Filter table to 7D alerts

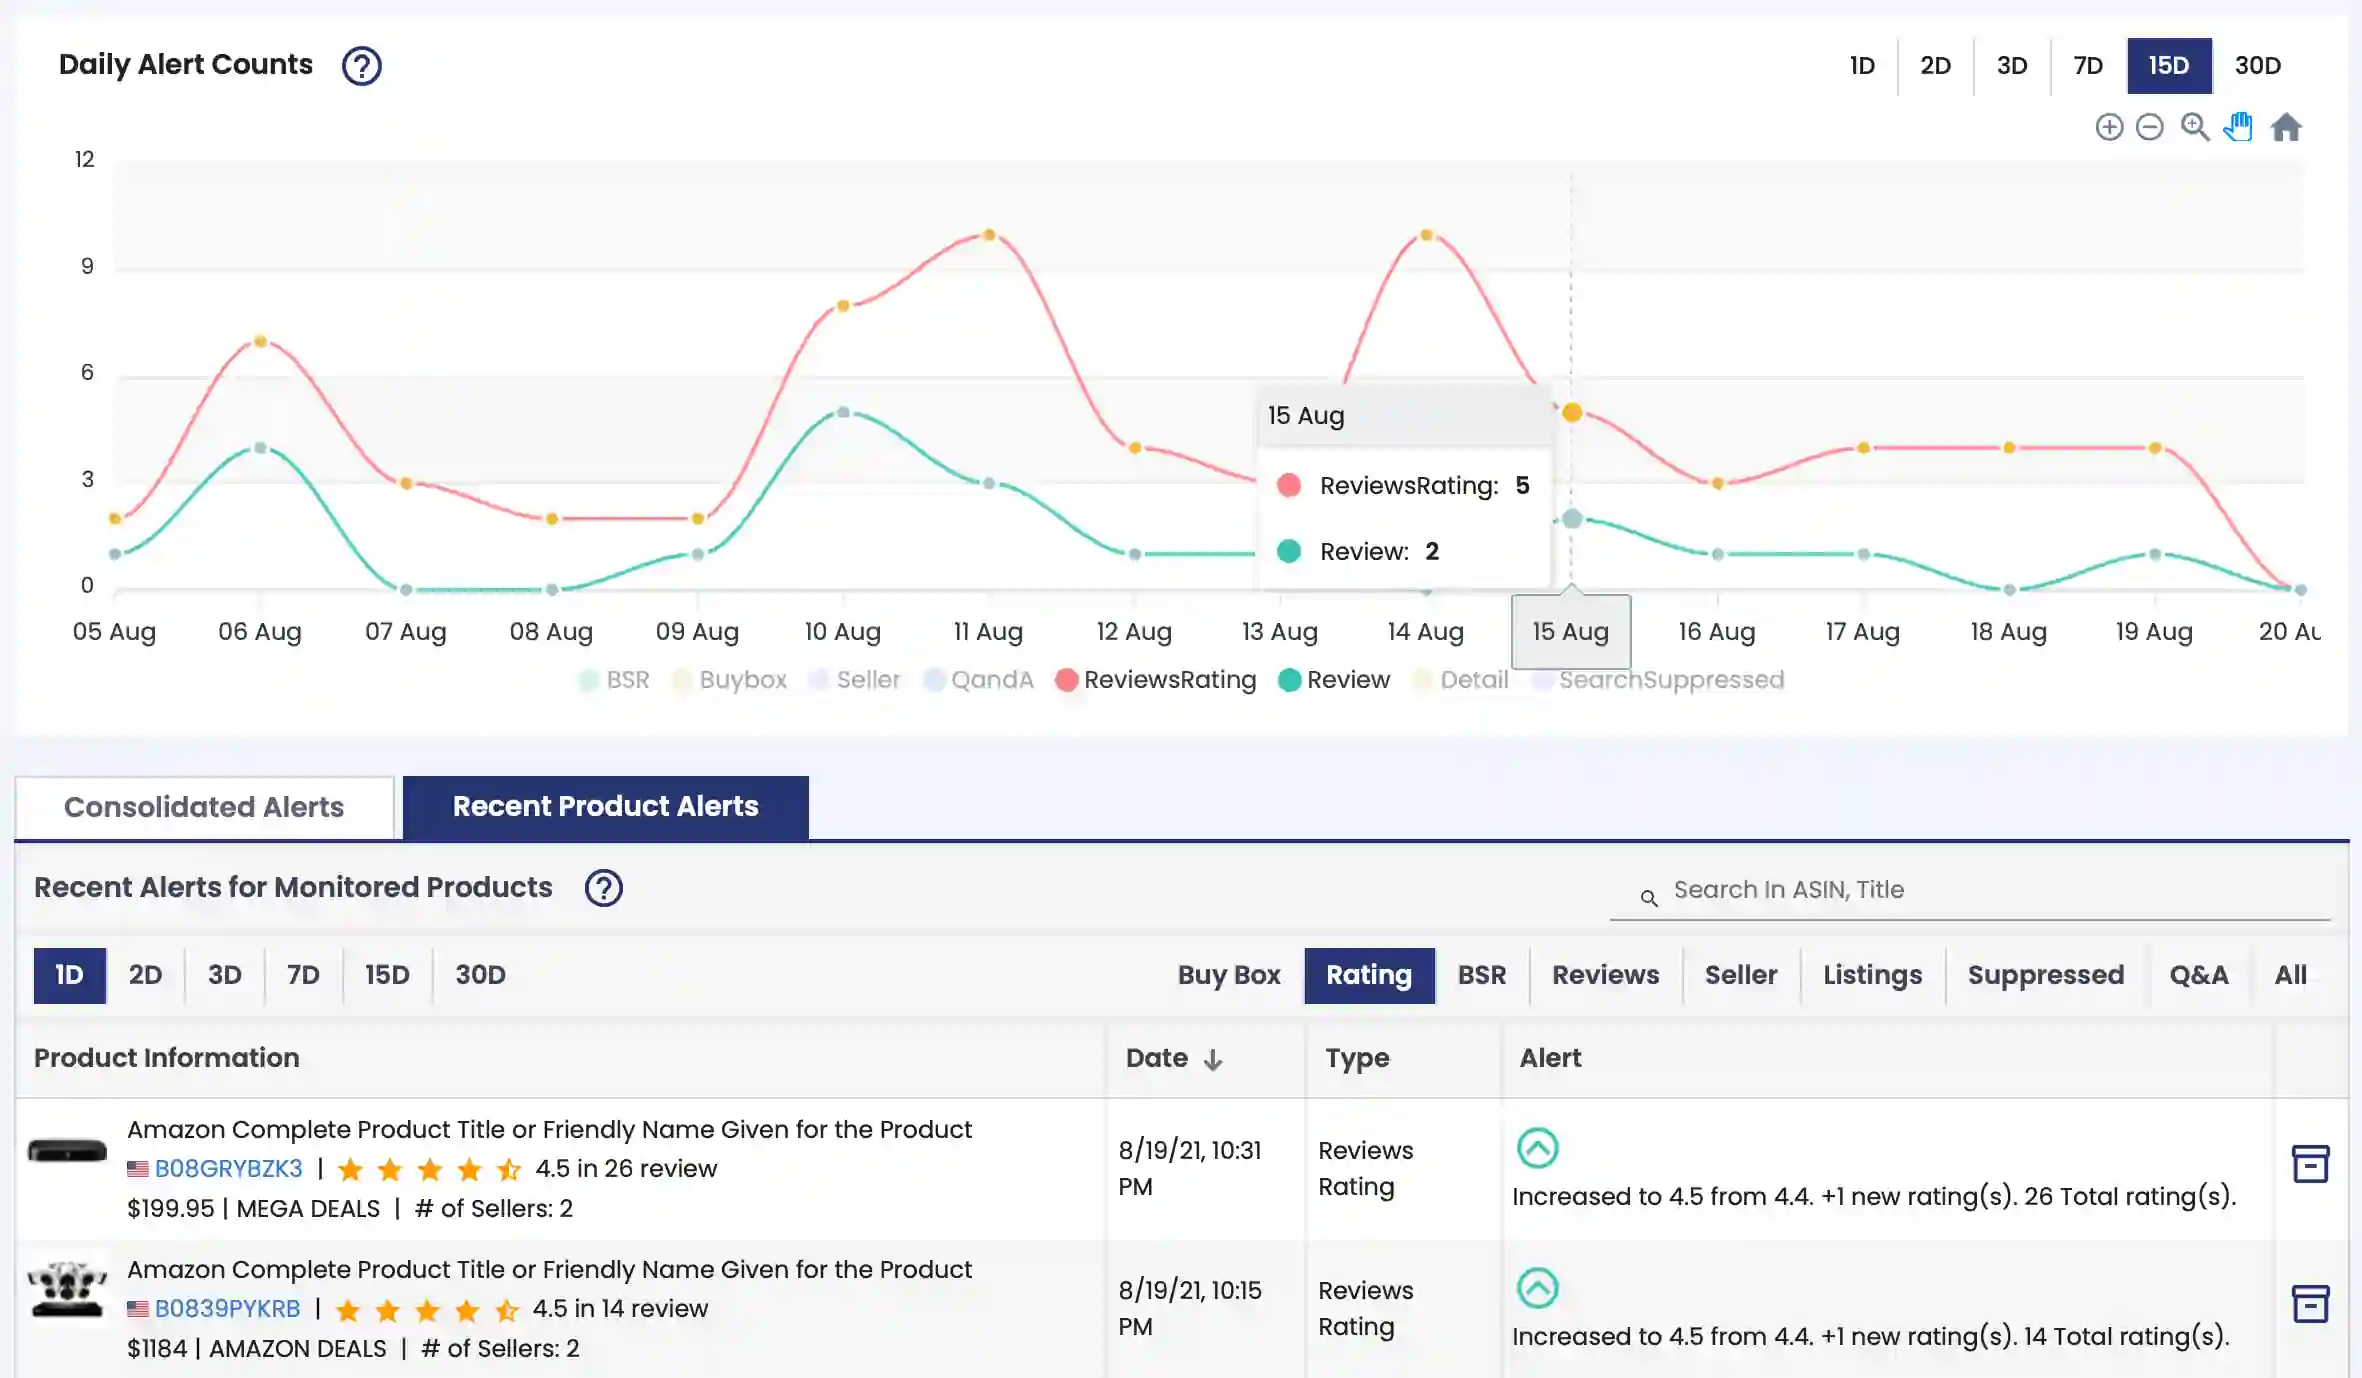[303, 975]
